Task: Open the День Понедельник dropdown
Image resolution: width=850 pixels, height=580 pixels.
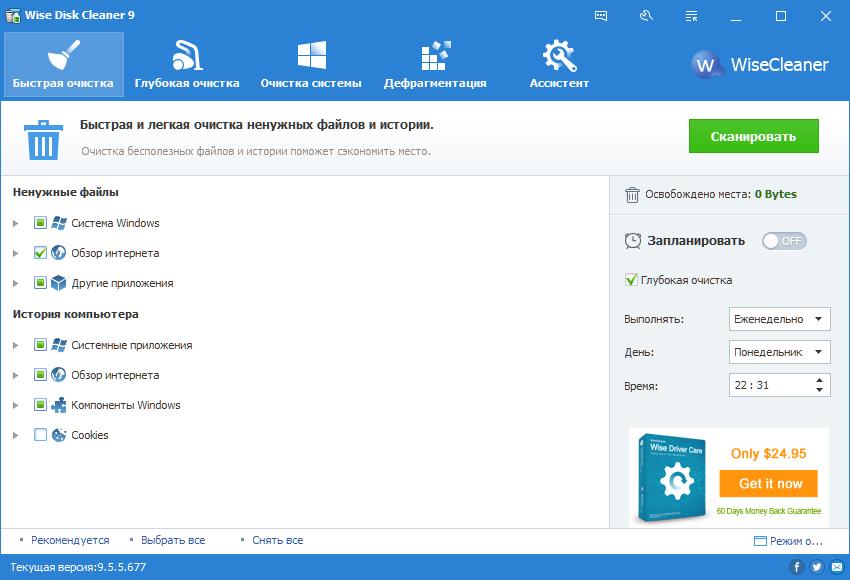Action: pos(780,352)
